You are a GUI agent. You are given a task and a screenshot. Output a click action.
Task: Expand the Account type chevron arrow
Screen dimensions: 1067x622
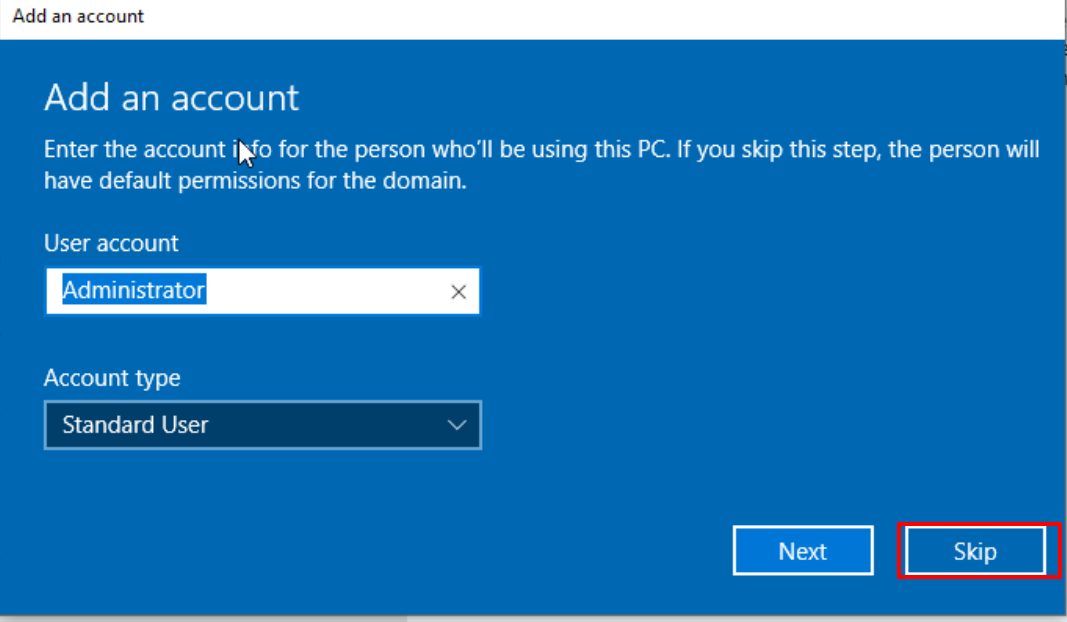point(457,425)
